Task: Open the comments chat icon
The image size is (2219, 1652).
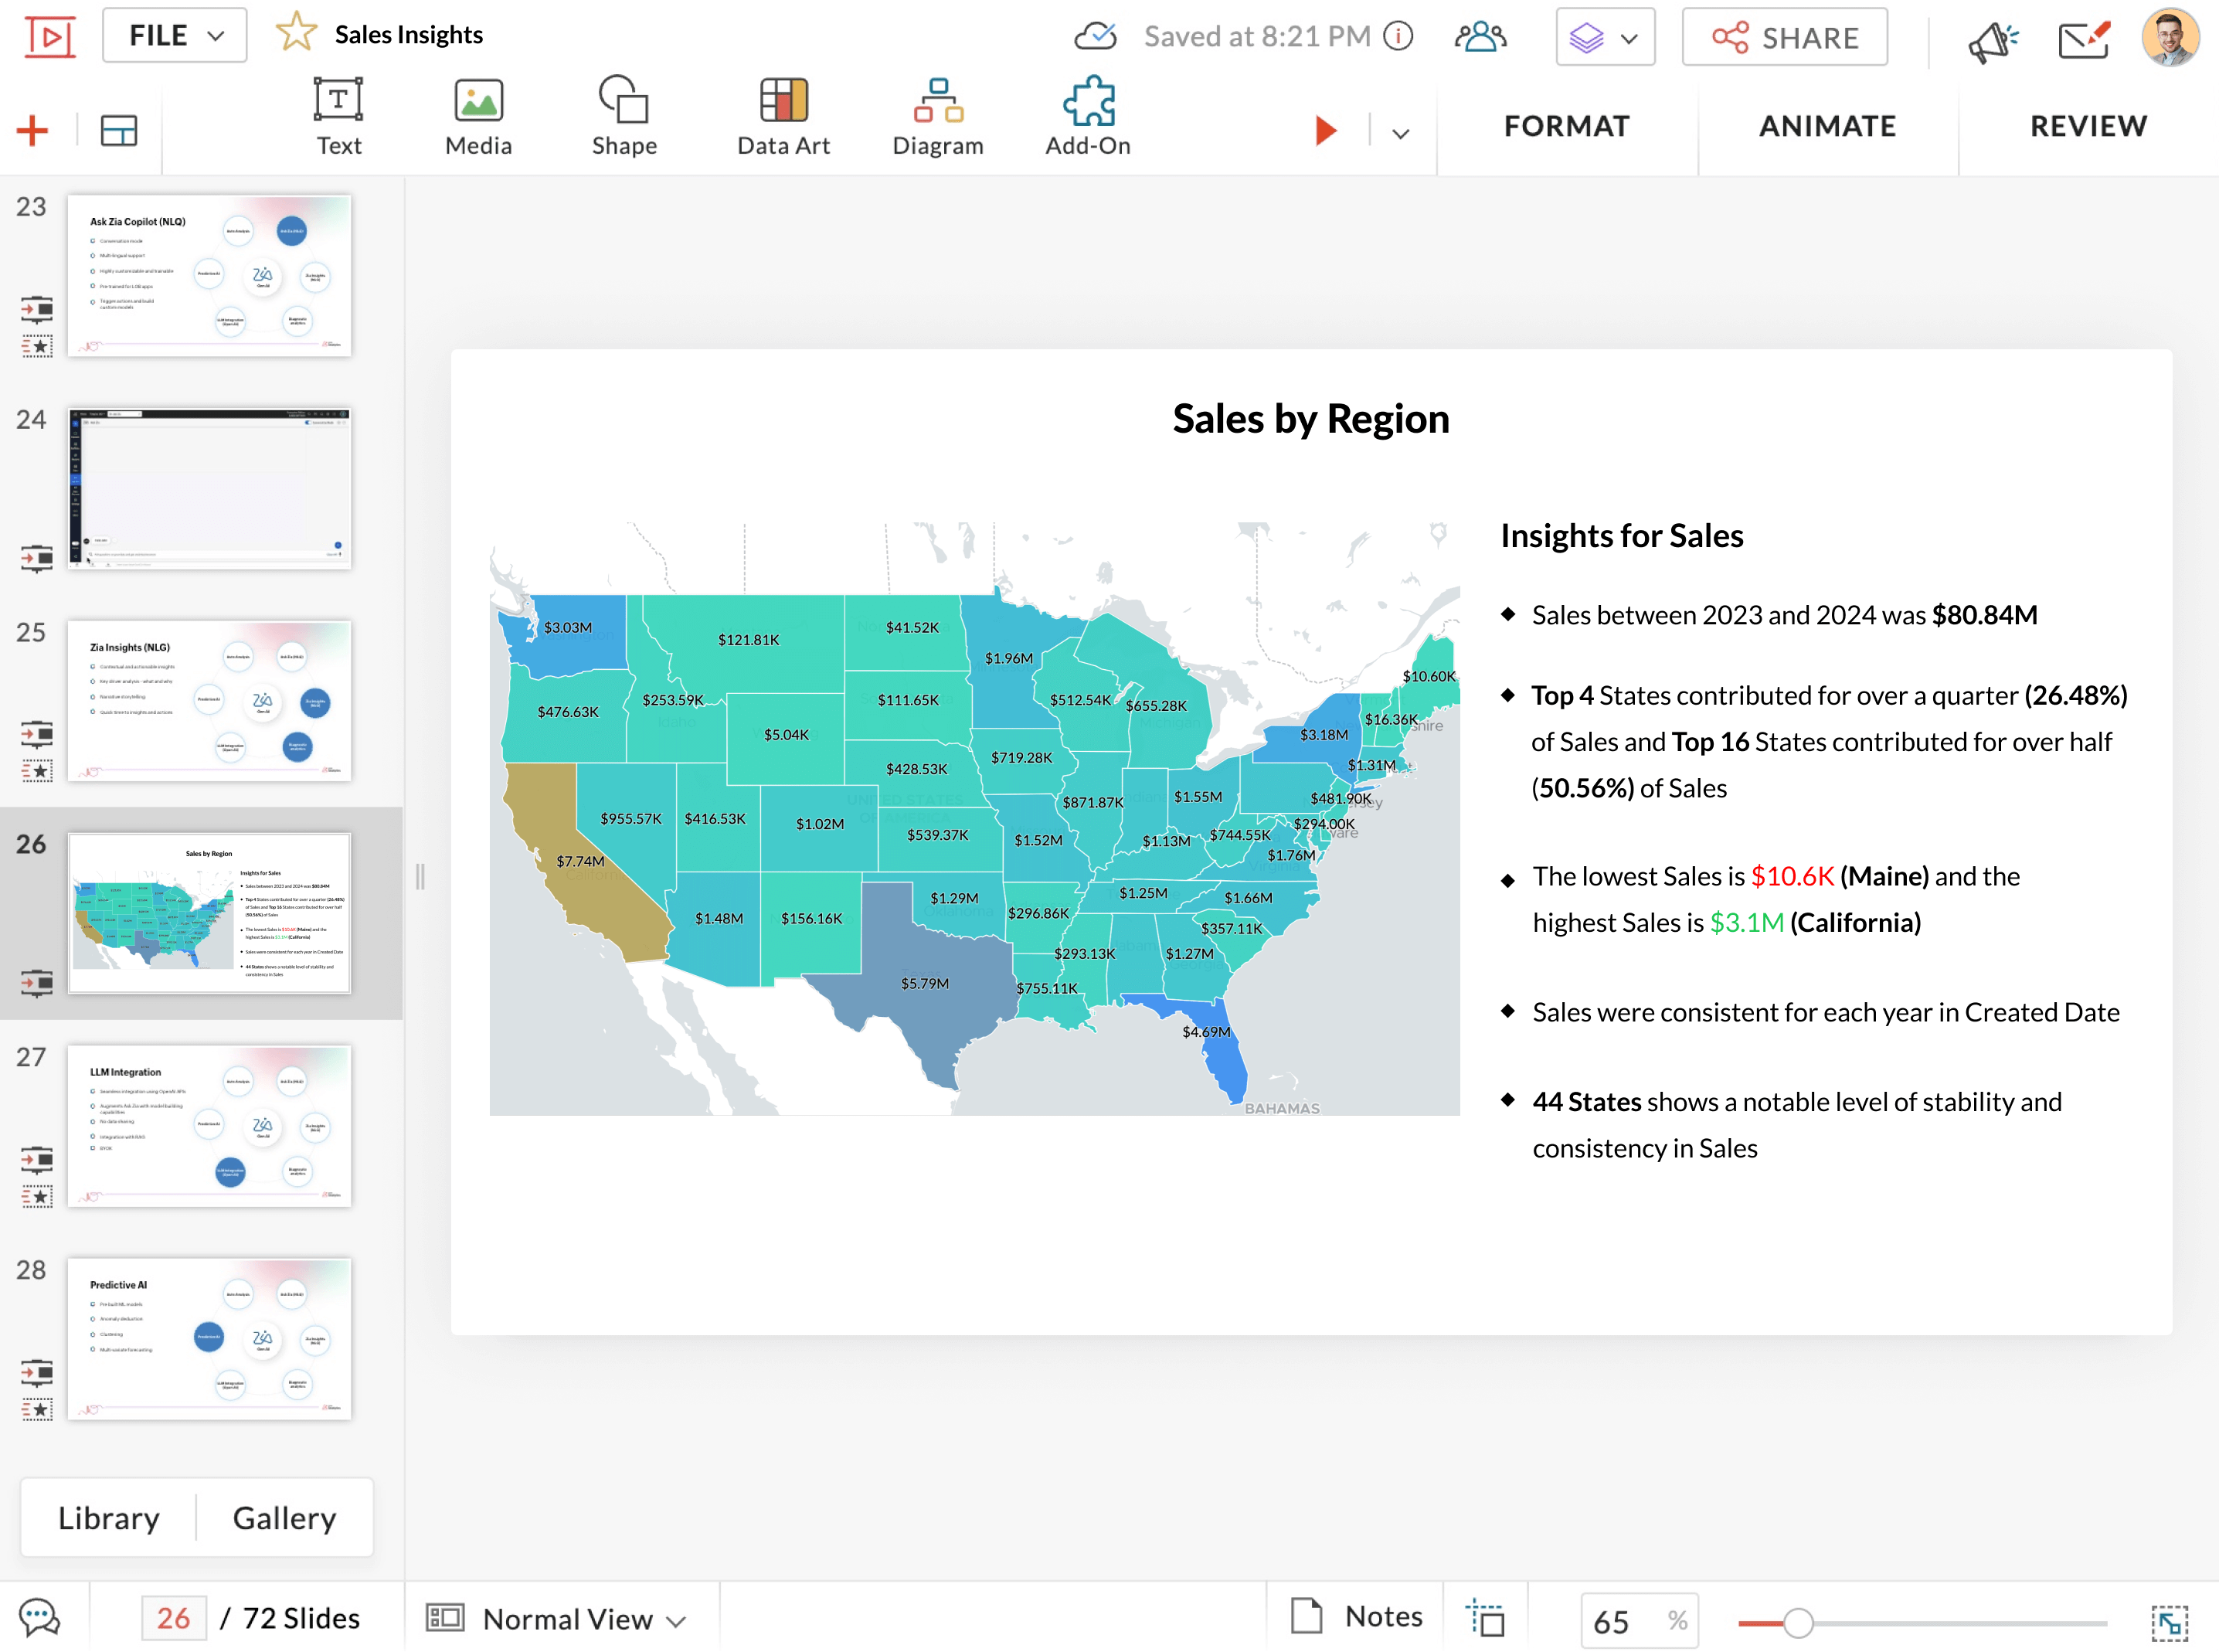Action: pyautogui.click(x=40, y=1617)
